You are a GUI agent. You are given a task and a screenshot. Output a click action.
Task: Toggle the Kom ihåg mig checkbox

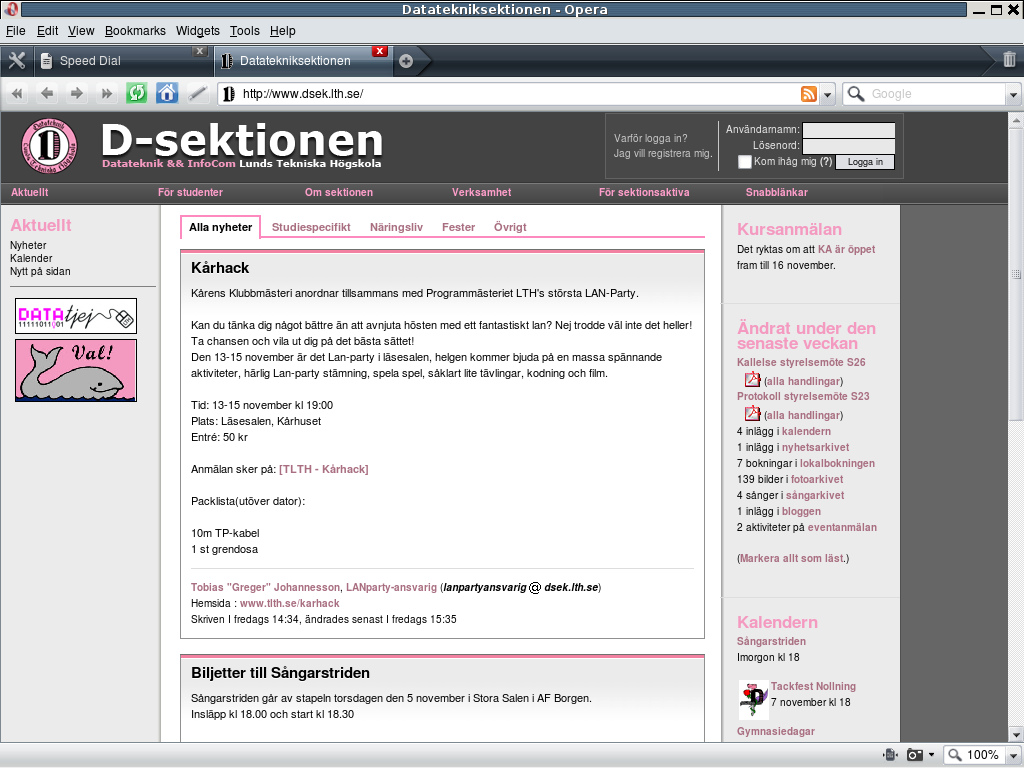744,162
